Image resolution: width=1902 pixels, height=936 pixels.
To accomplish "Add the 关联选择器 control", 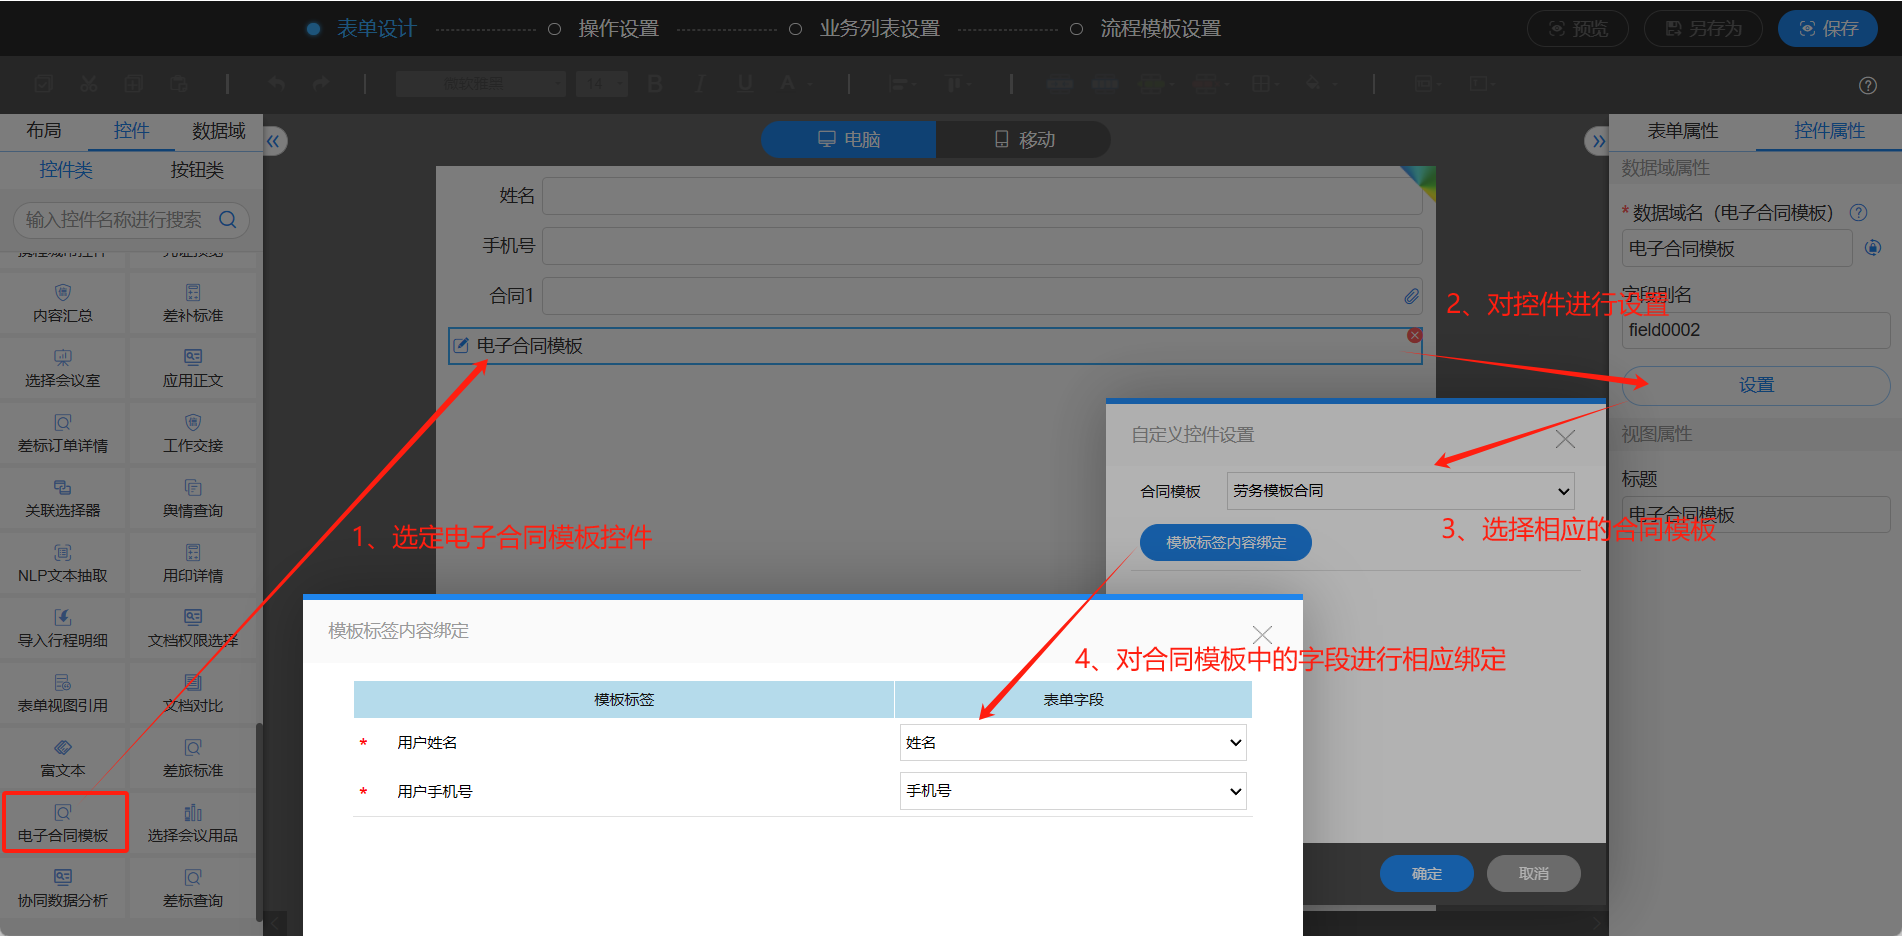I will click(x=63, y=499).
